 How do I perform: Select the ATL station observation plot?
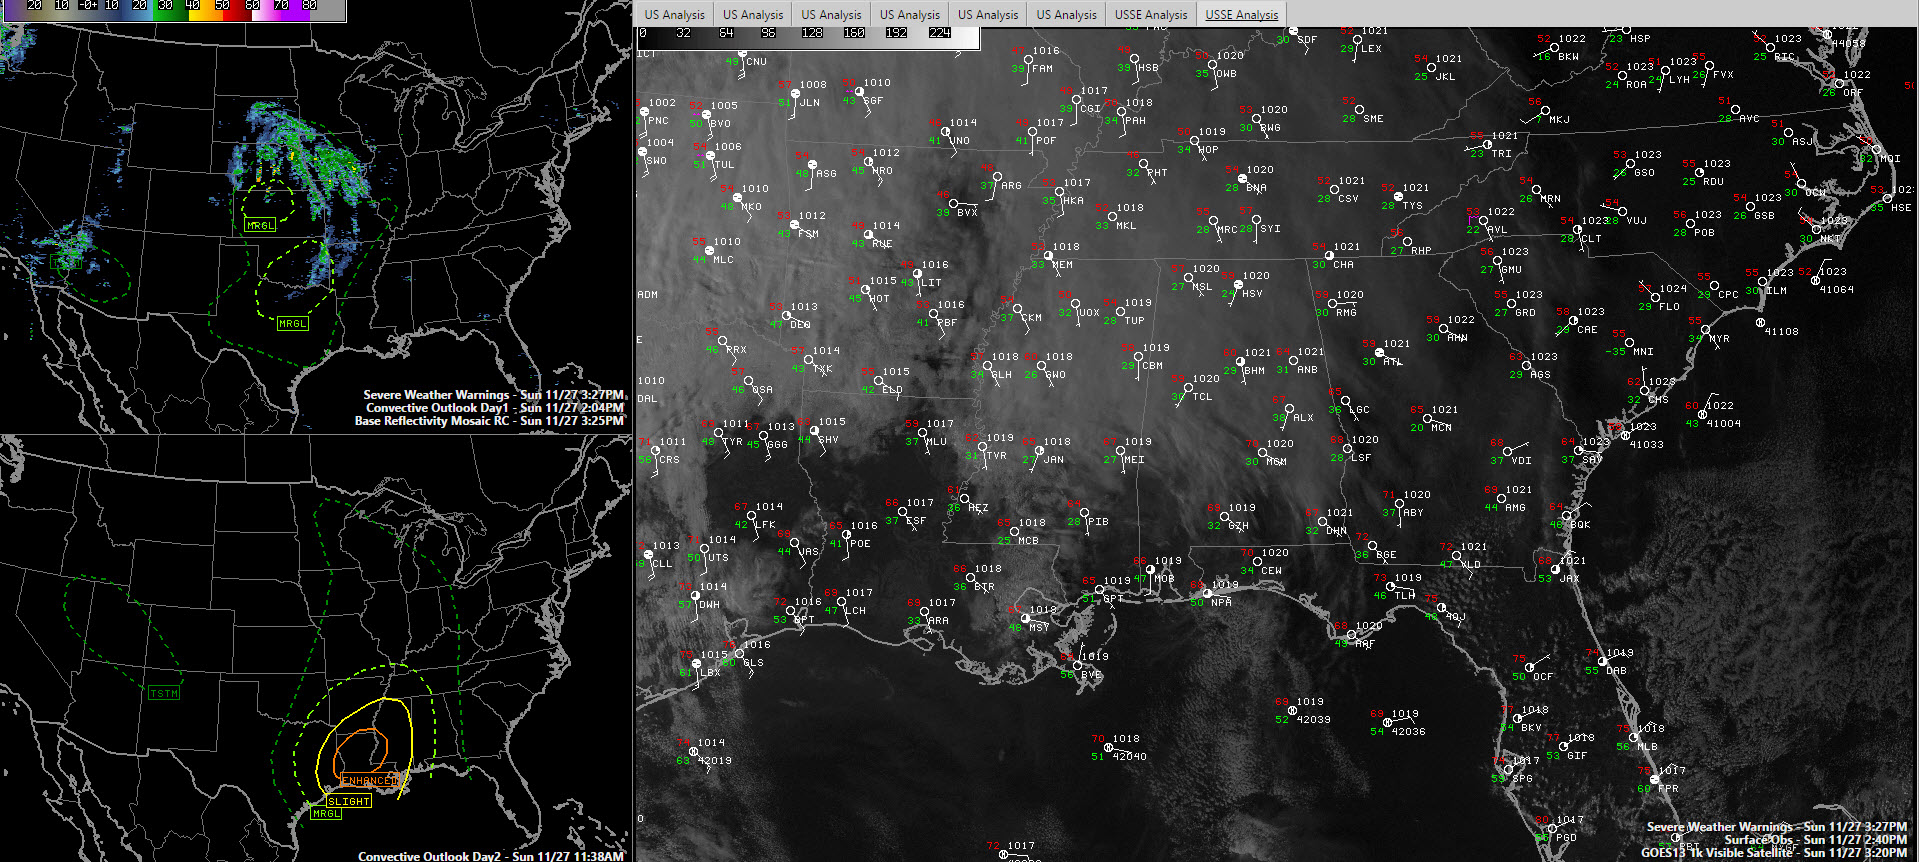[x=1380, y=353]
